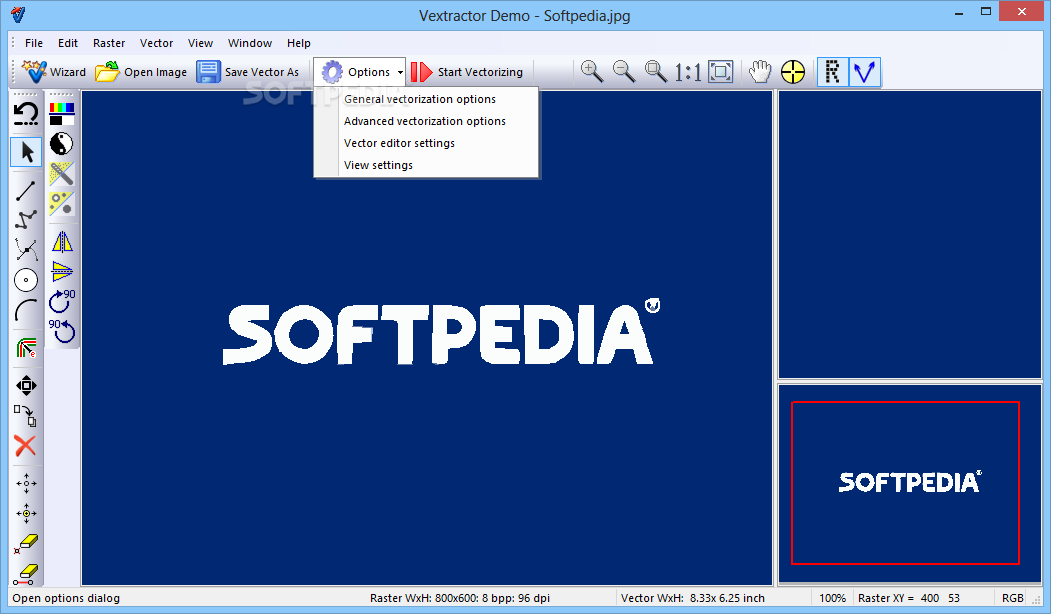Click the yin-yang invert image icon

click(62, 144)
